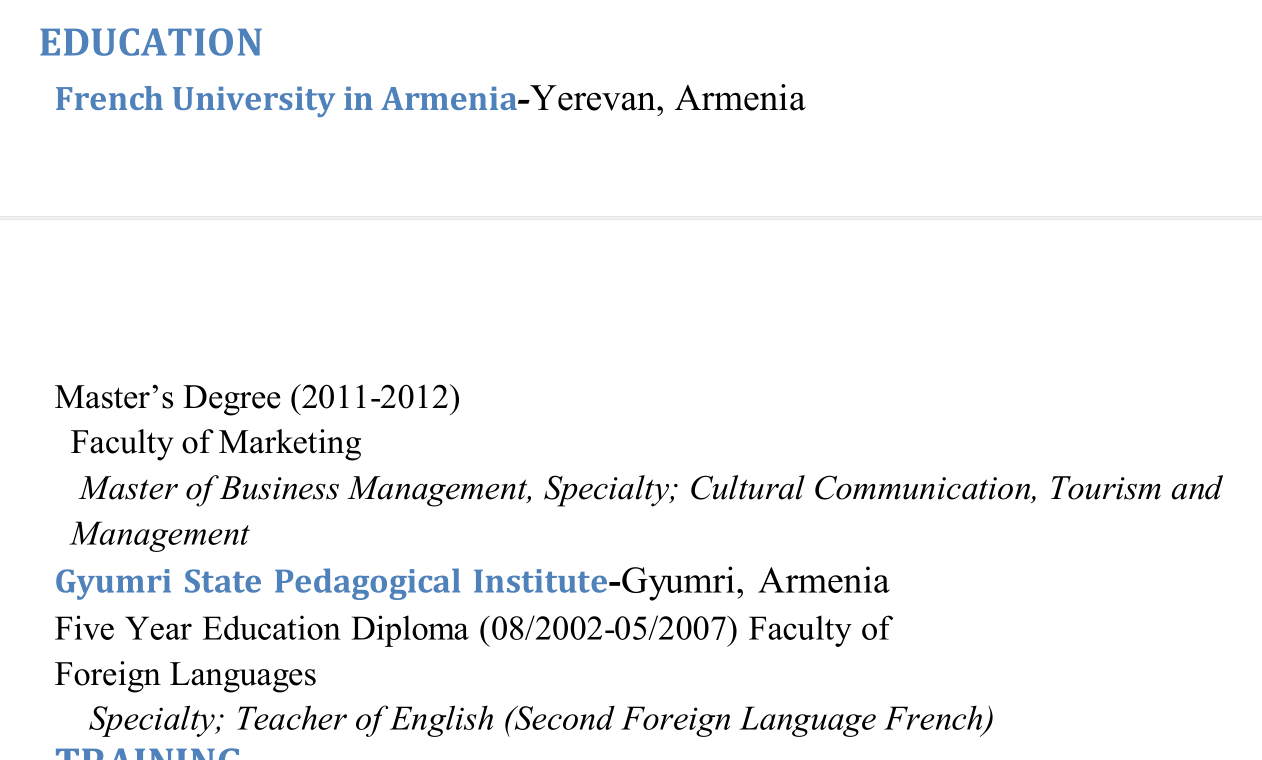This screenshot has height=760, width=1262.
Task: Click the blue Gyumri State Pedagogical Institute heading
Action: pos(331,581)
